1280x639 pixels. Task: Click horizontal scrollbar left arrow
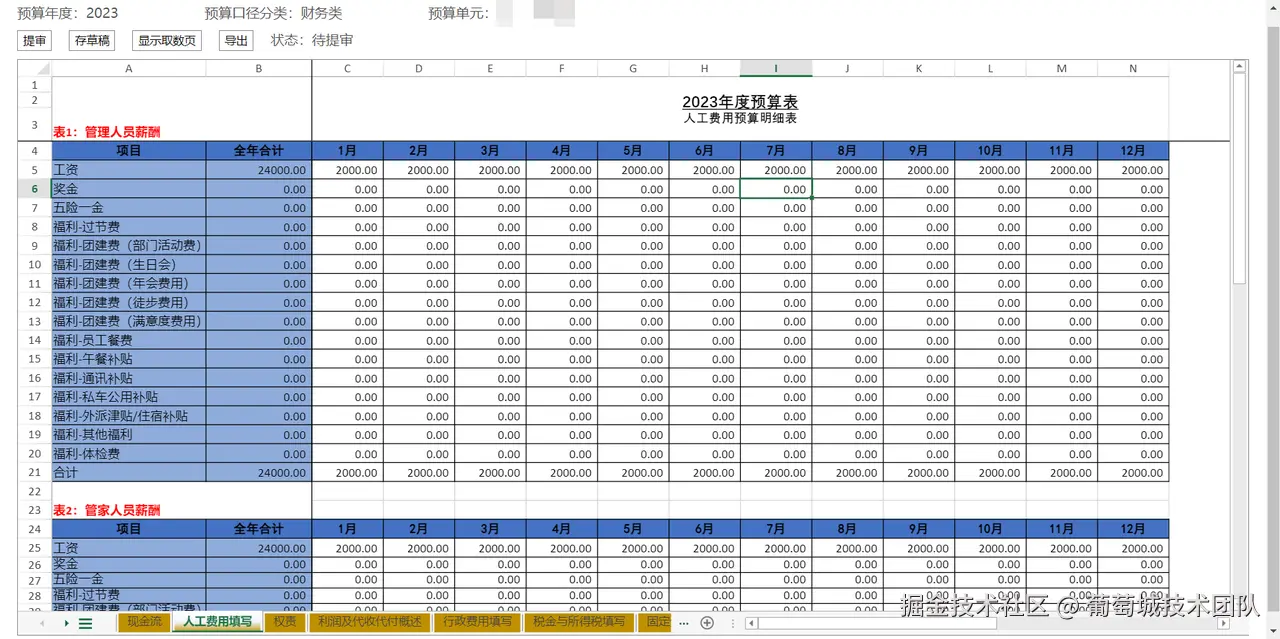point(751,623)
